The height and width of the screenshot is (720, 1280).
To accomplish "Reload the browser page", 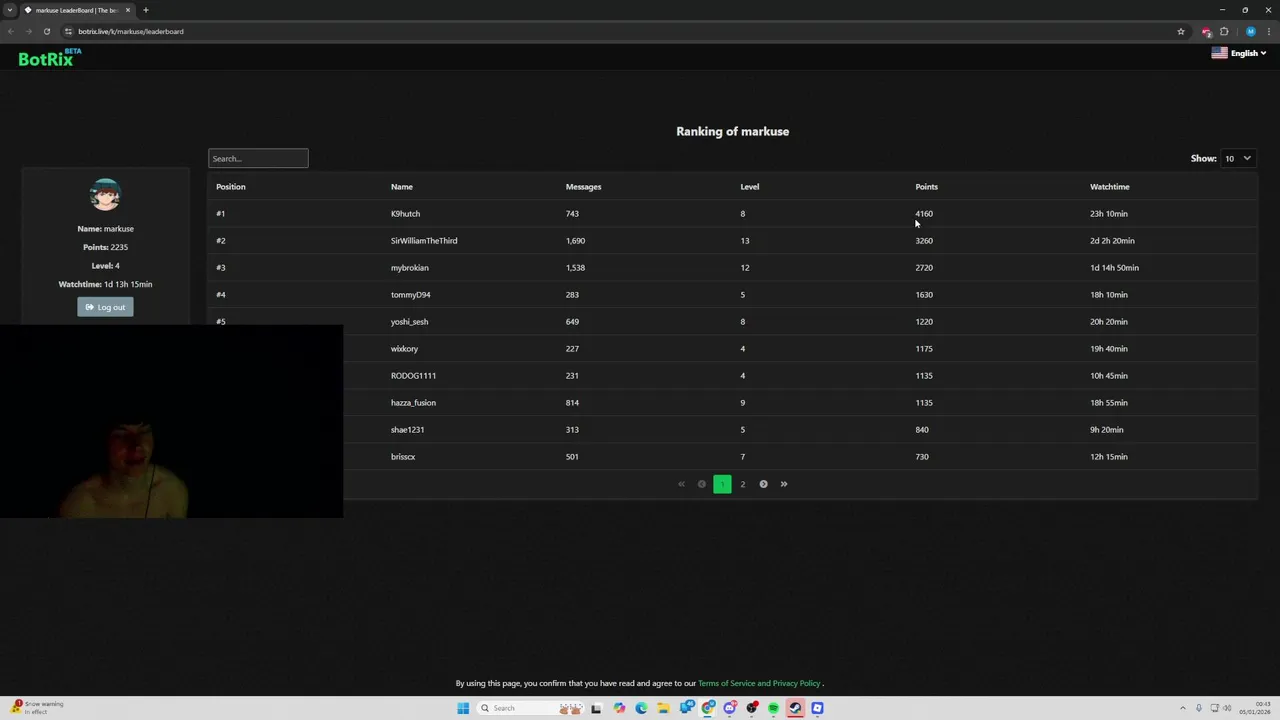I will point(46,31).
